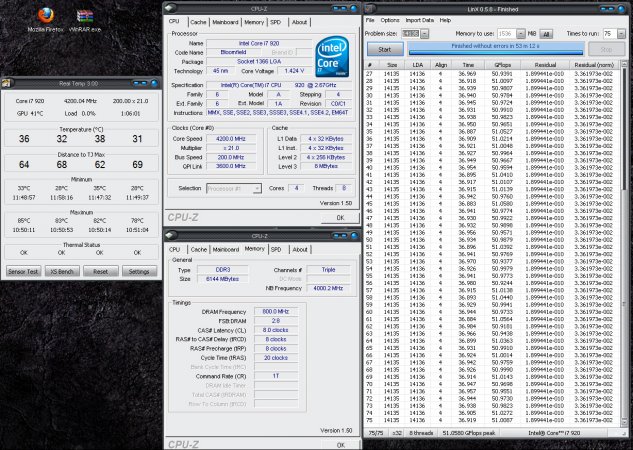Click the LinX title bar app icon
Screen dimensions: 633x450
369,8
